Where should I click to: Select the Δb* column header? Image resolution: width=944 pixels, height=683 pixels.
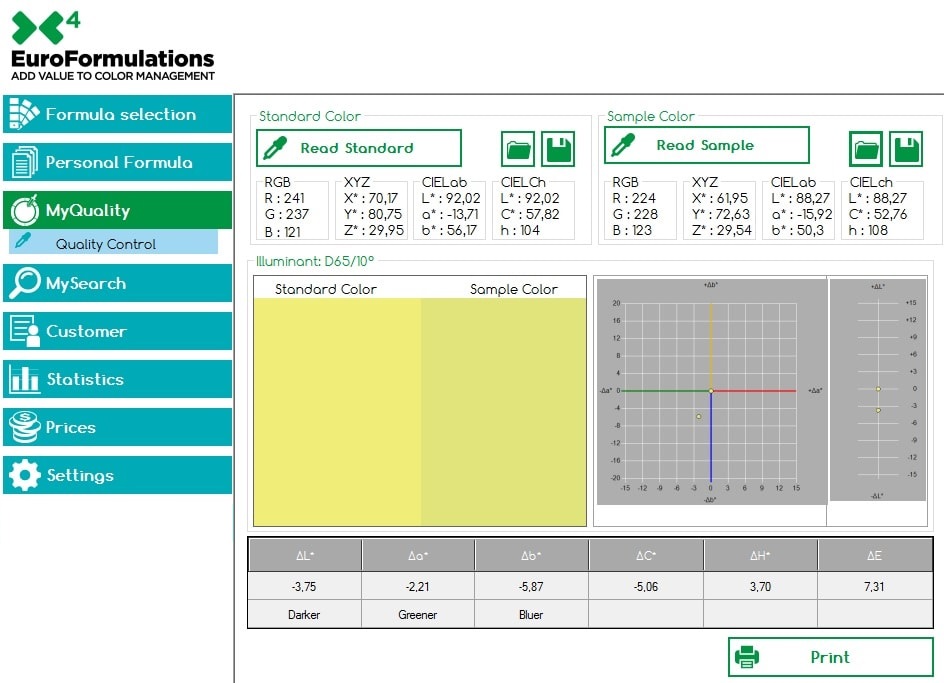[532, 555]
